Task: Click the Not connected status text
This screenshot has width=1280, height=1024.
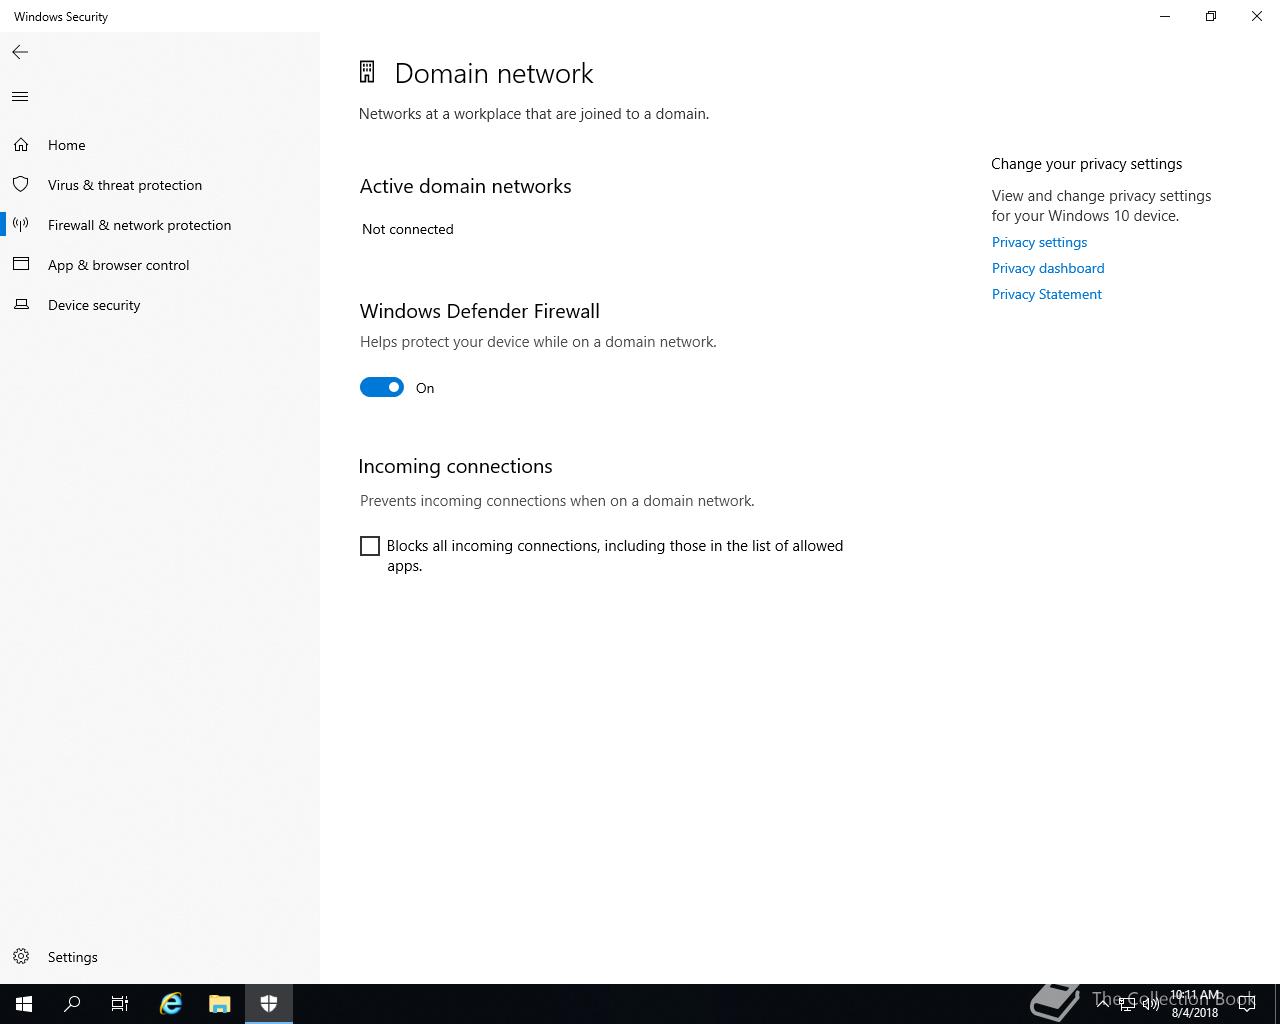Action: [x=408, y=229]
